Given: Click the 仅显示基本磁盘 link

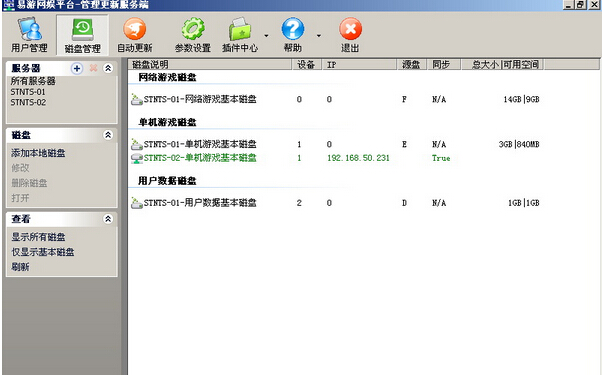Looking at the screenshot, I should (43, 252).
